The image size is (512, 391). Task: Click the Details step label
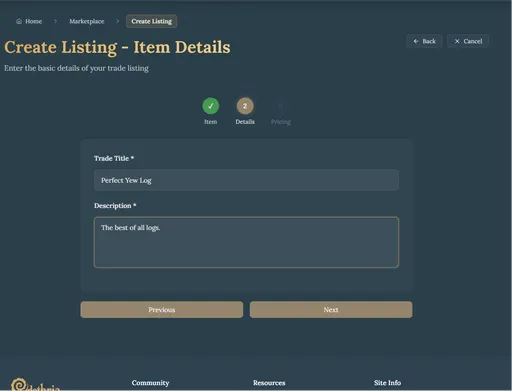(245, 122)
